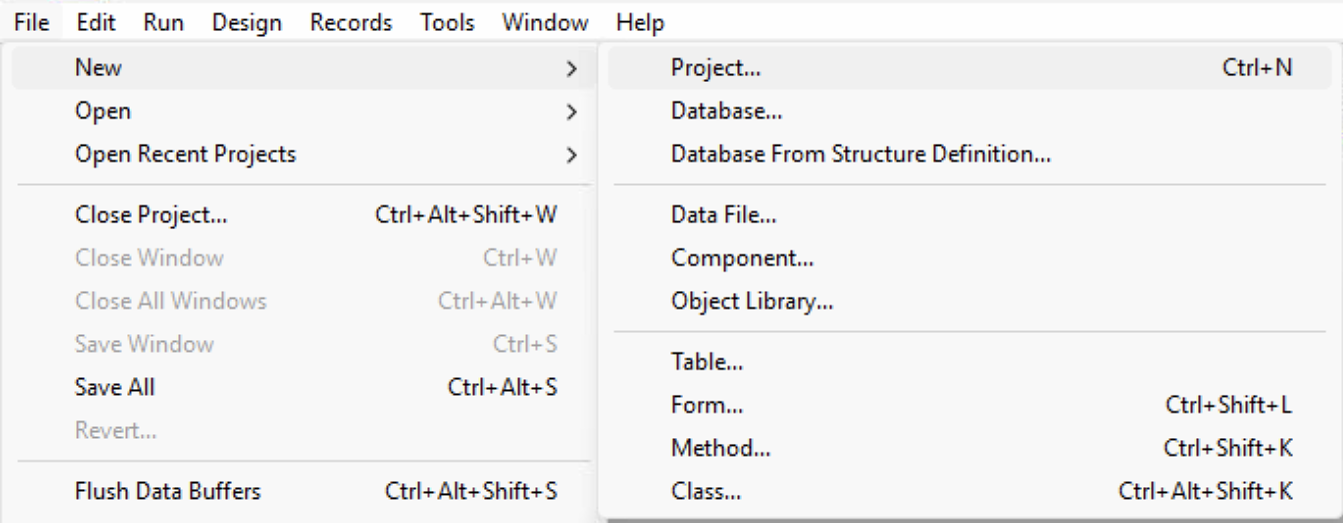Choose New Project from the submenu
The image size is (1343, 523).
(716, 68)
